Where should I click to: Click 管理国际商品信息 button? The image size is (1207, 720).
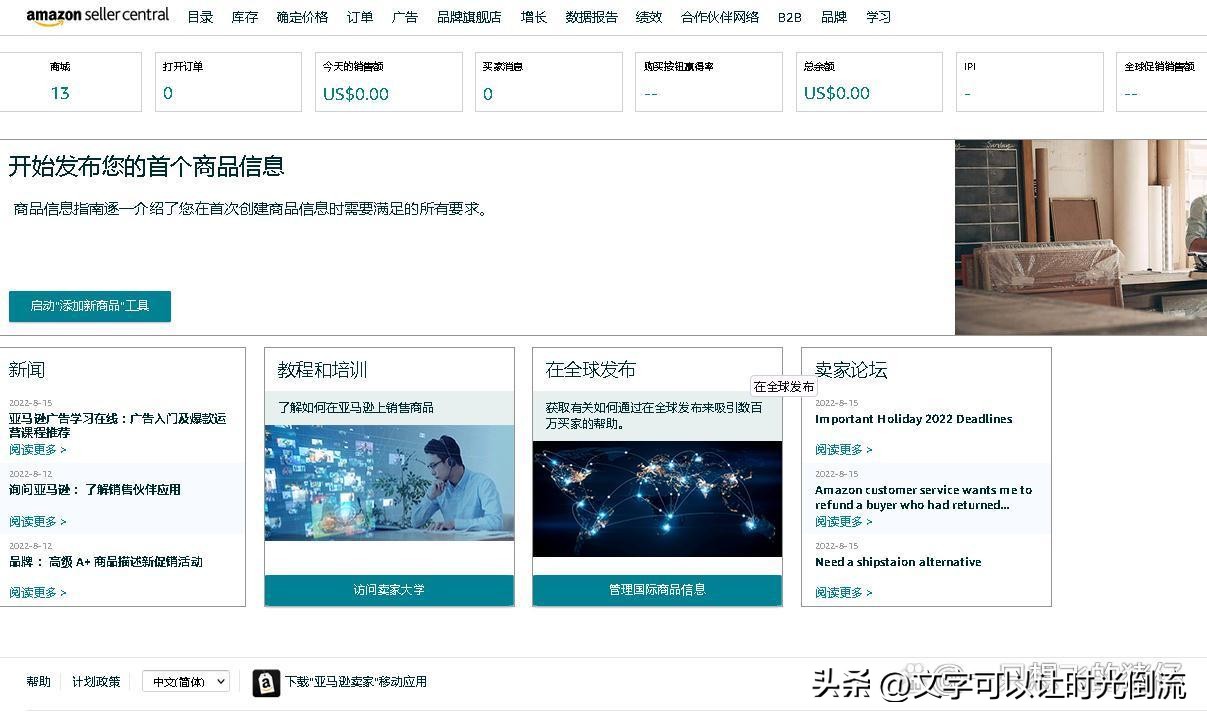pyautogui.click(x=657, y=589)
